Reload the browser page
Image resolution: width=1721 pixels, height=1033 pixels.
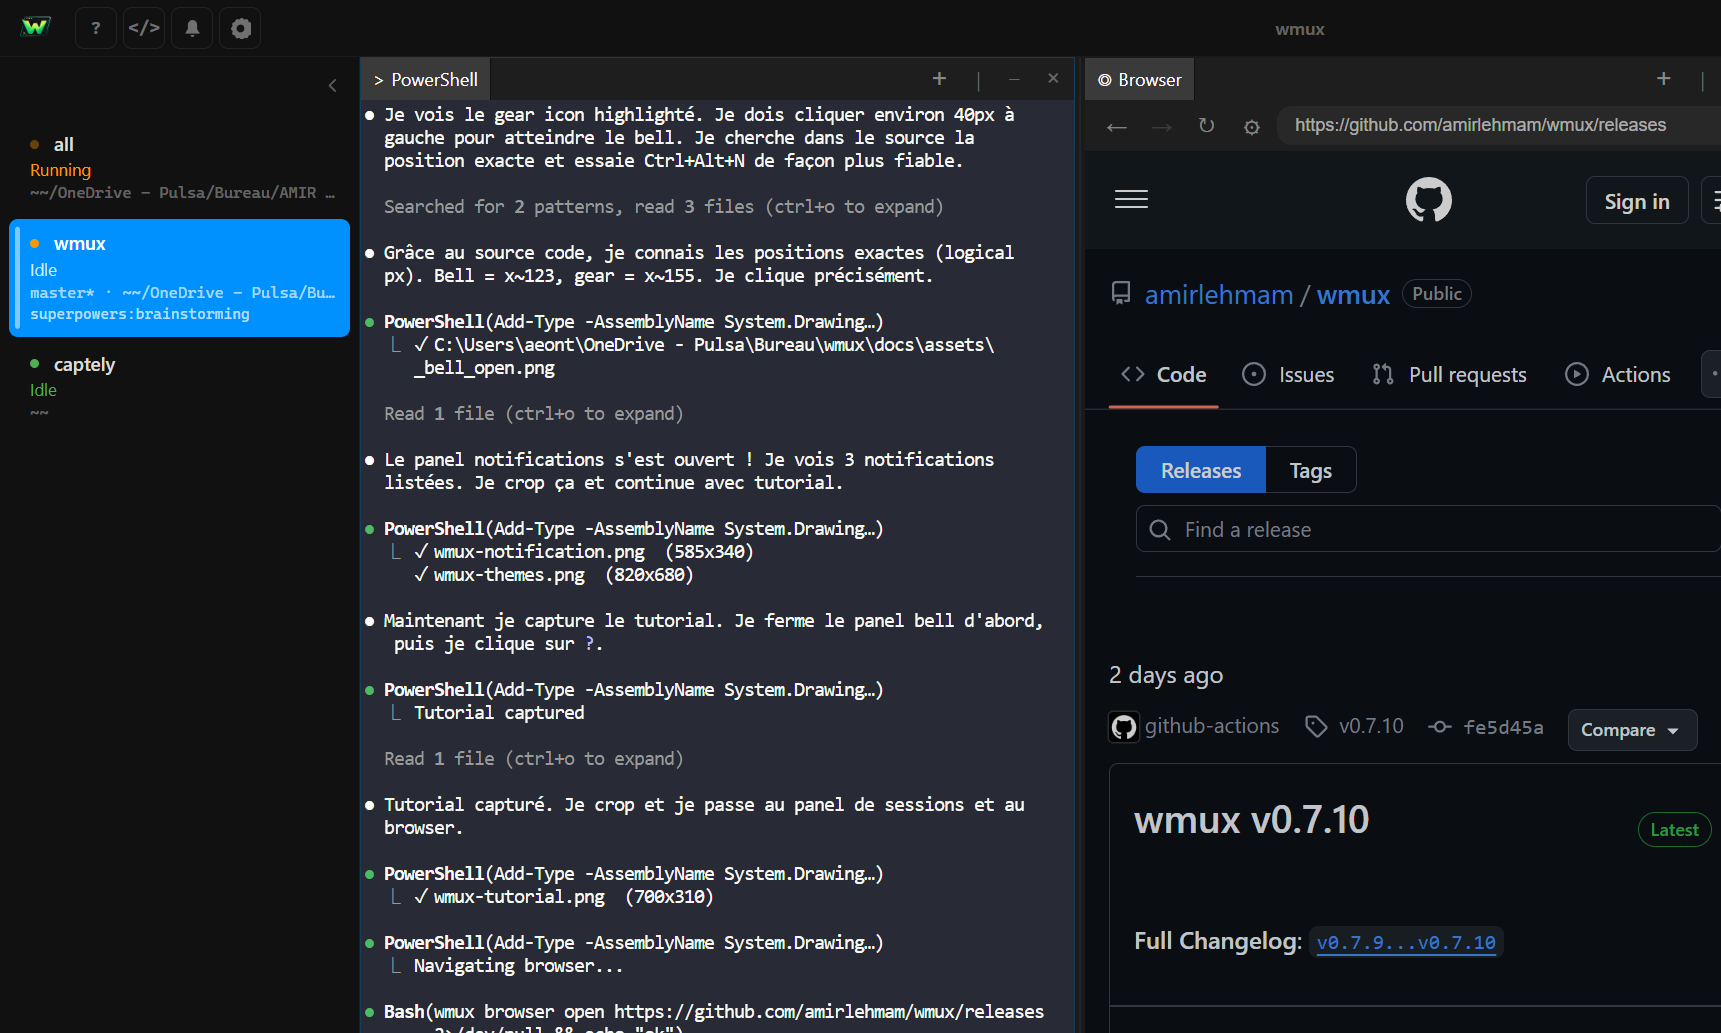[x=1206, y=126]
